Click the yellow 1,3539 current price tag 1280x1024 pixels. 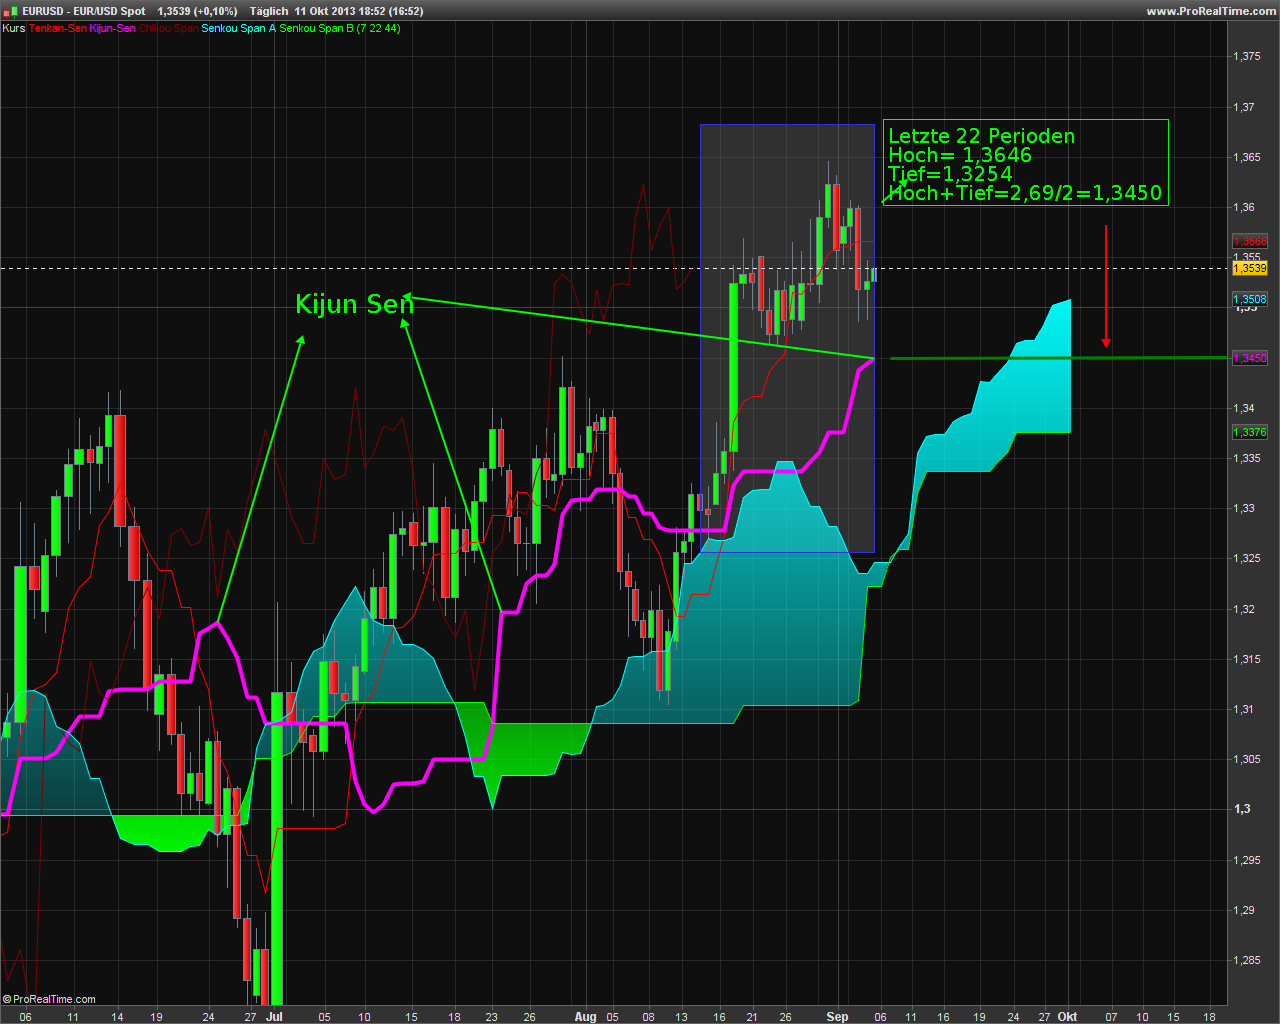tap(1250, 268)
